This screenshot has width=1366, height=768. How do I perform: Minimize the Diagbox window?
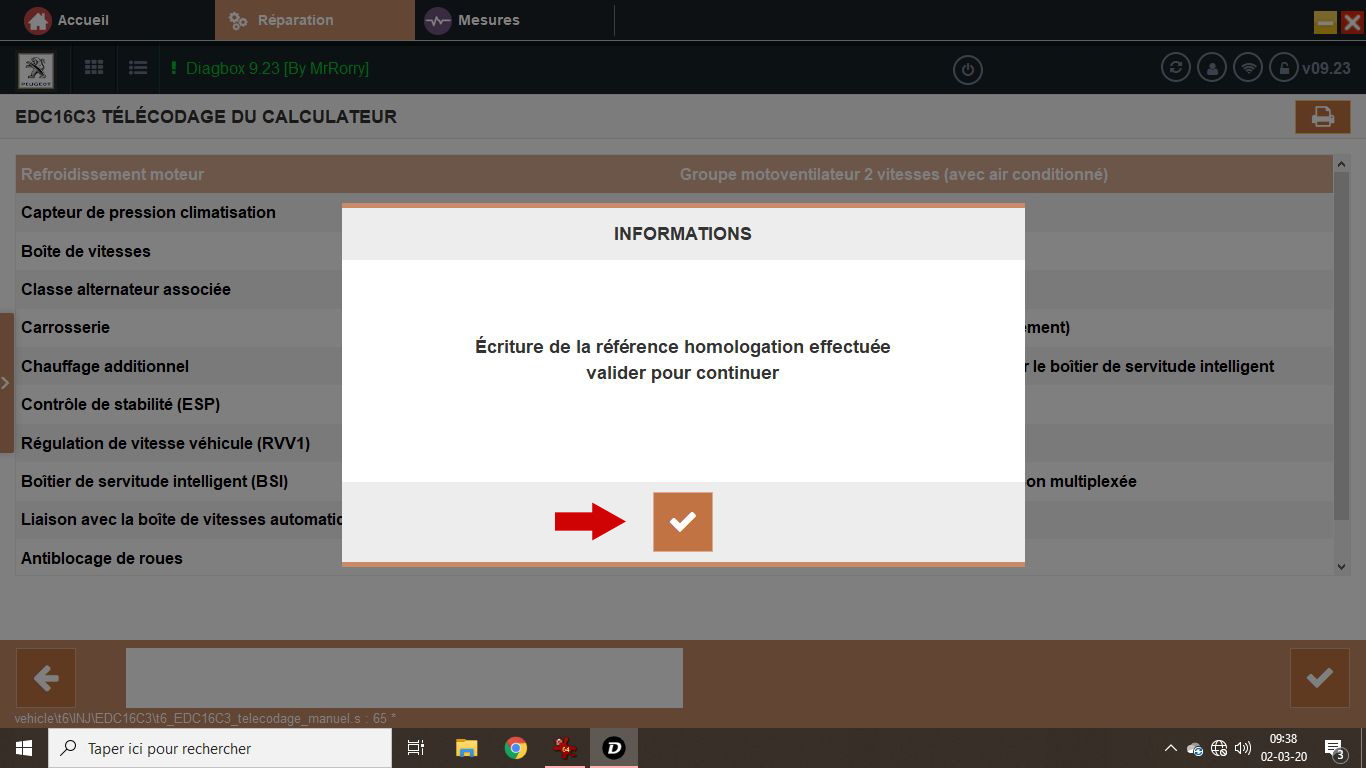(x=1325, y=21)
